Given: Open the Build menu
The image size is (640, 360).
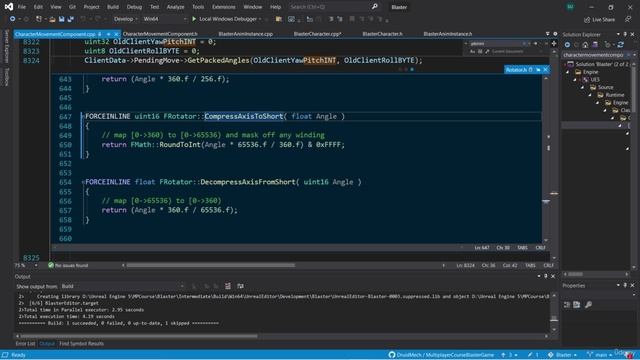Looking at the screenshot, I should point(113,7).
